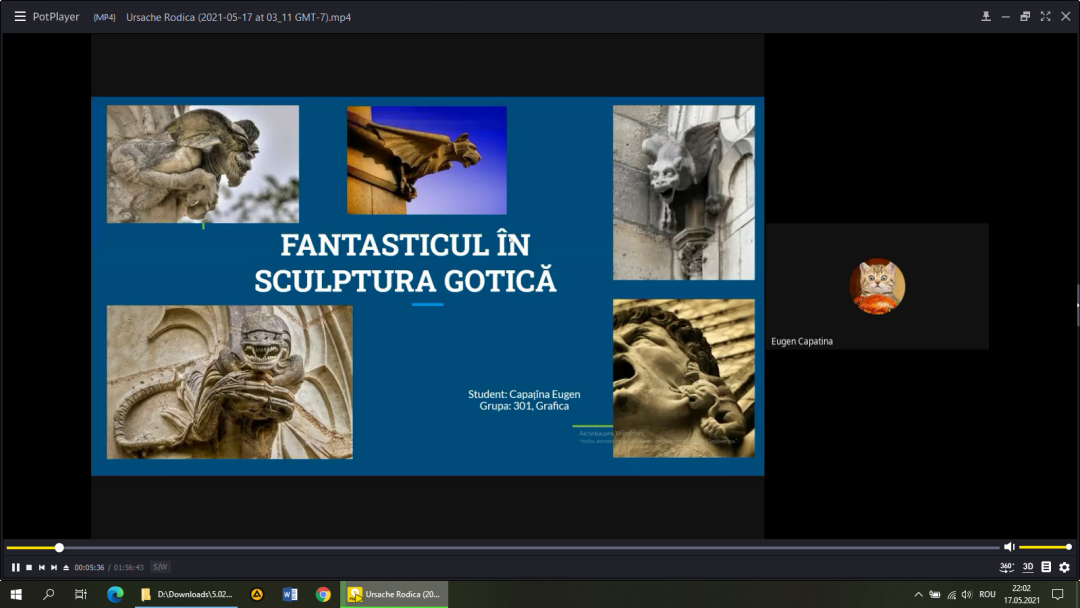The width and height of the screenshot is (1080, 608).
Task: Skip to the next file
Action: click(54, 567)
